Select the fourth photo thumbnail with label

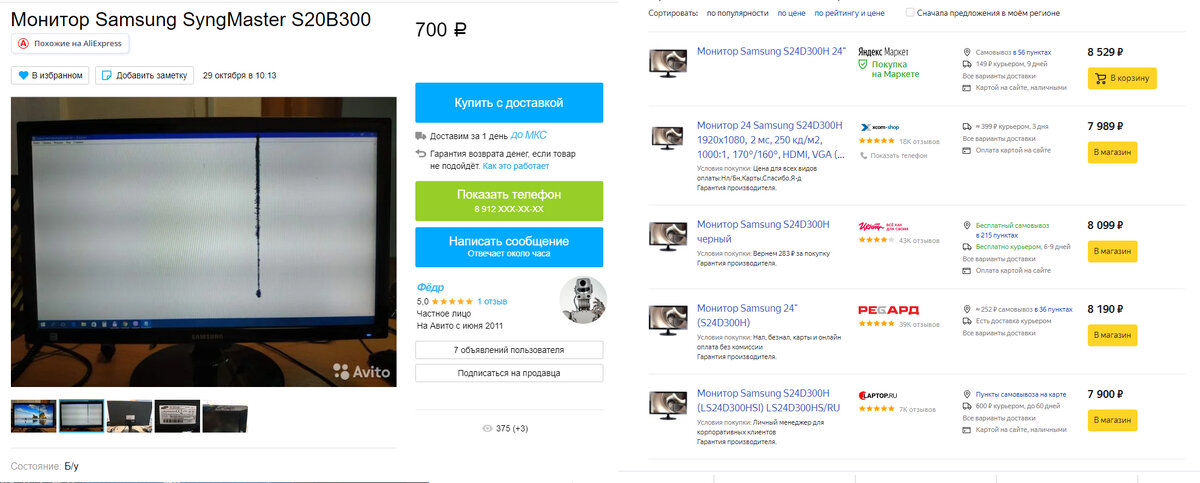(x=177, y=416)
